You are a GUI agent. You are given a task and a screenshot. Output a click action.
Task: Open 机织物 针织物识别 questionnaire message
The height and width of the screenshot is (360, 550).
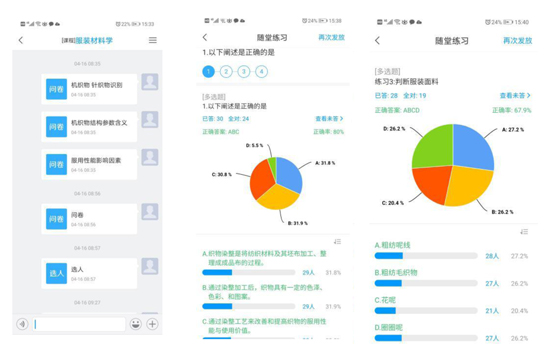[x=89, y=89]
